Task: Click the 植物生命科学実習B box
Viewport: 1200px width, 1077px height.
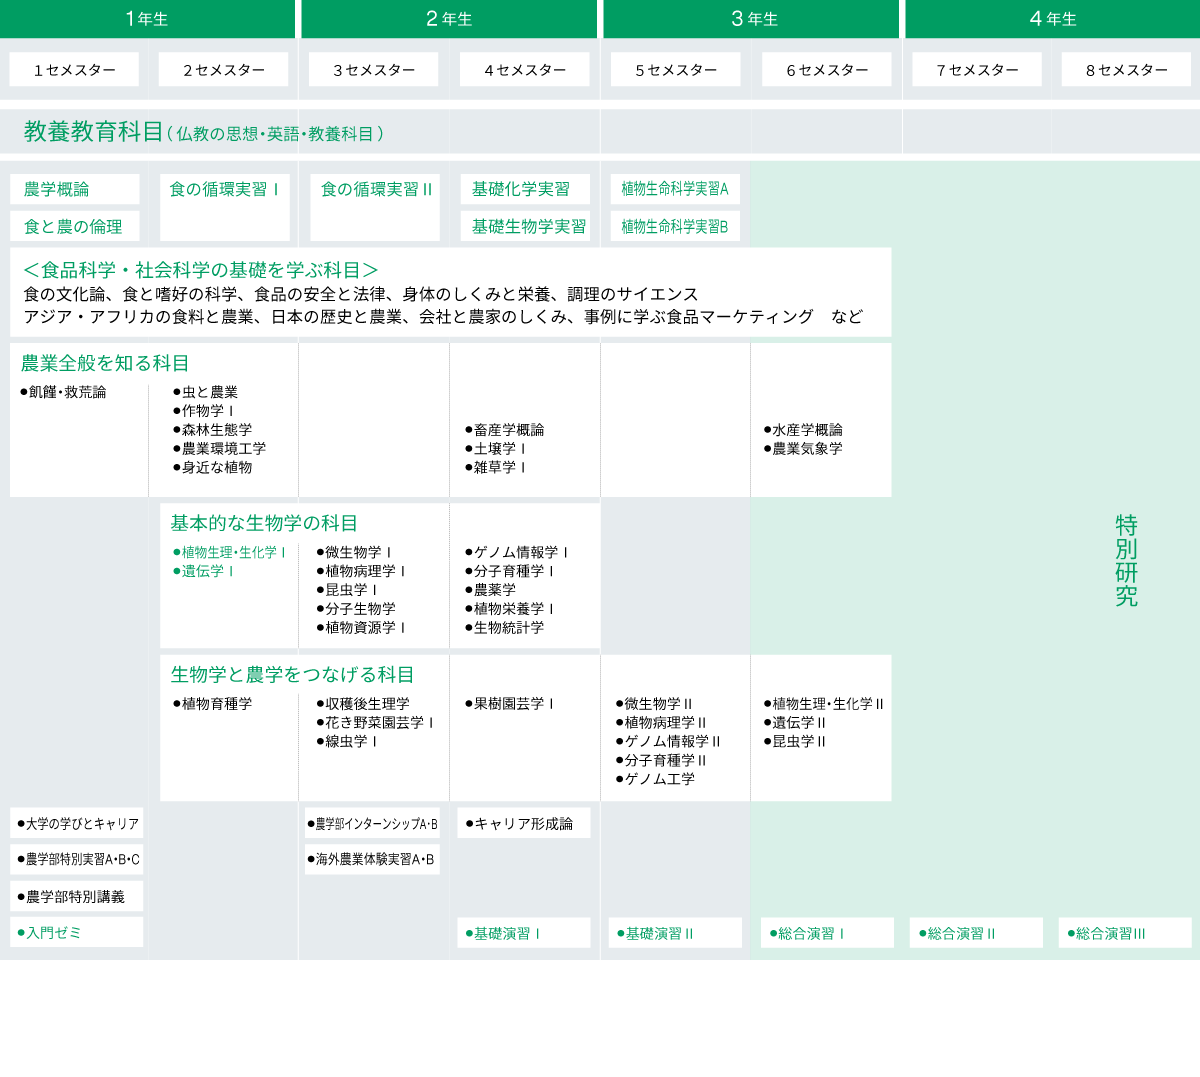Action: (x=676, y=226)
